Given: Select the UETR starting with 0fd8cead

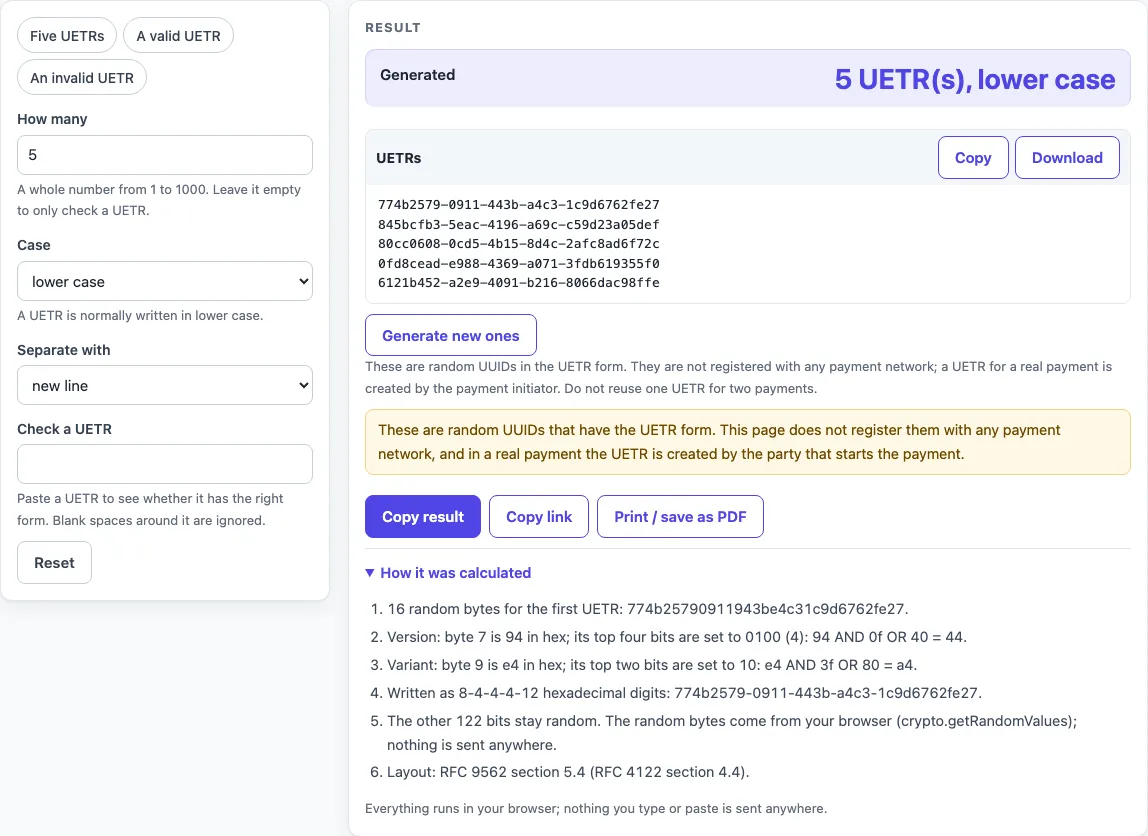Looking at the screenshot, I should (518, 264).
